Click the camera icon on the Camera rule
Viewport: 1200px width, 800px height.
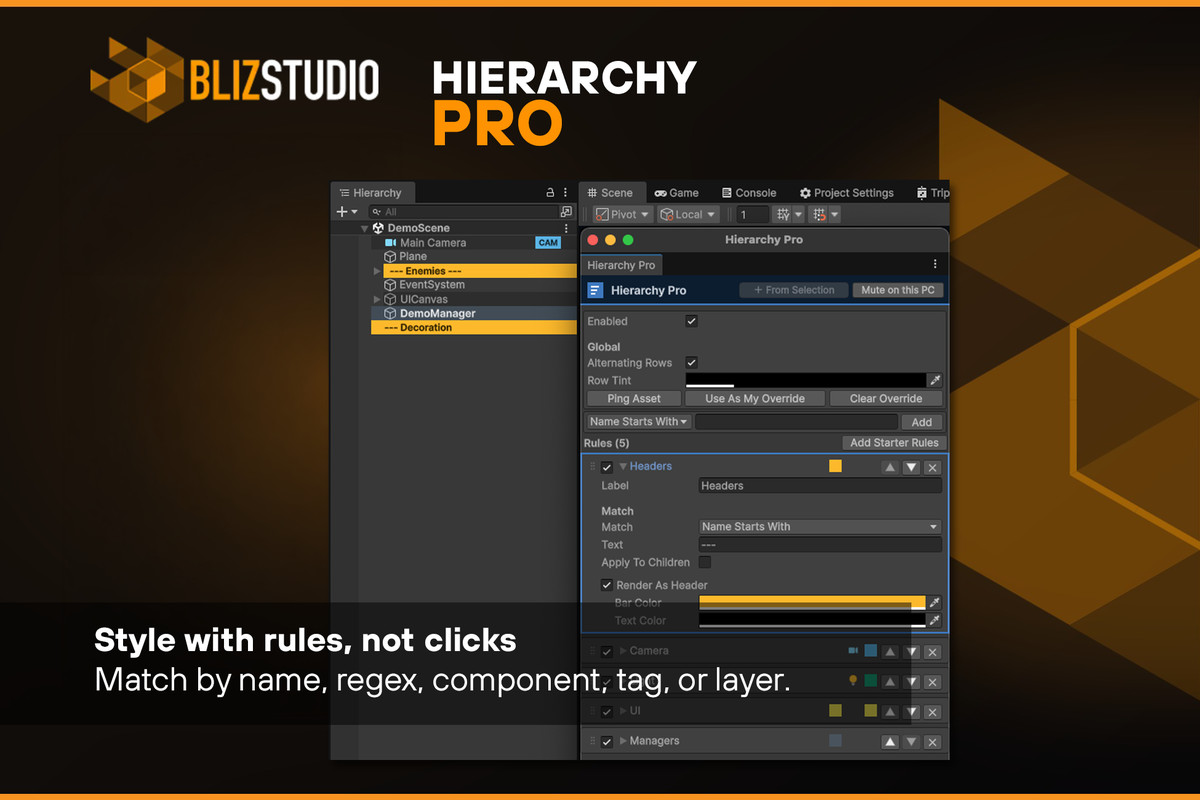853,651
